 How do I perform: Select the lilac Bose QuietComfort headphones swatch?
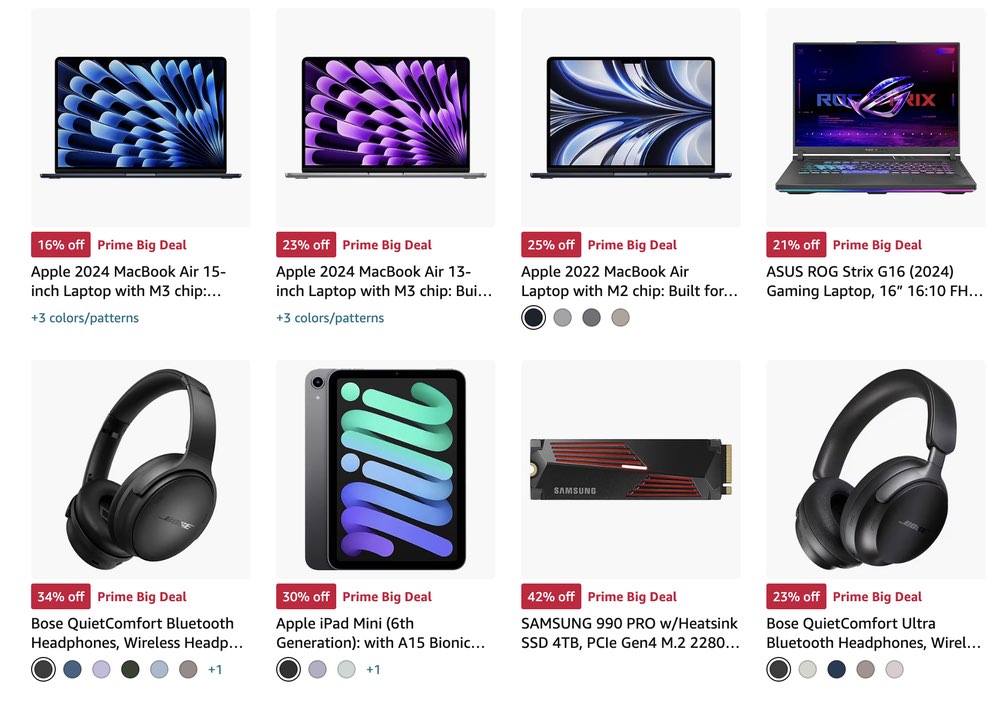(x=101, y=669)
